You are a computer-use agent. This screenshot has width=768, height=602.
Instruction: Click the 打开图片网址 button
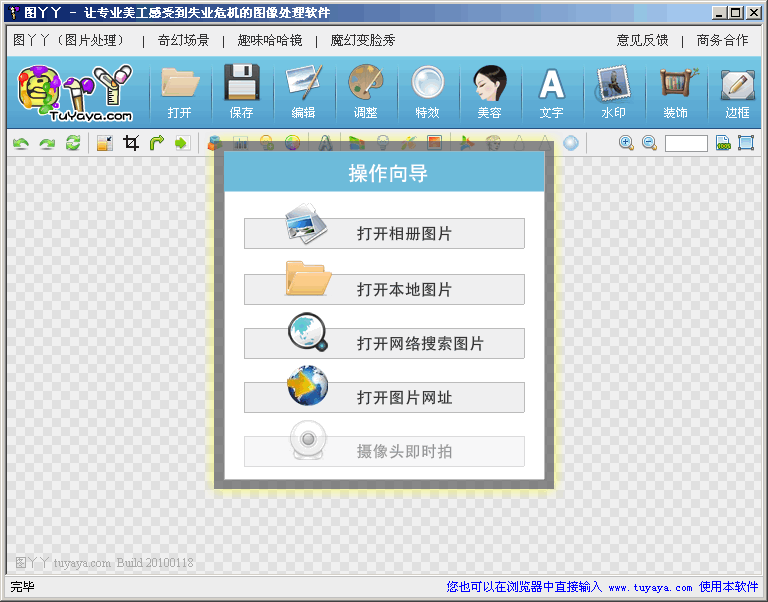pyautogui.click(x=384, y=397)
